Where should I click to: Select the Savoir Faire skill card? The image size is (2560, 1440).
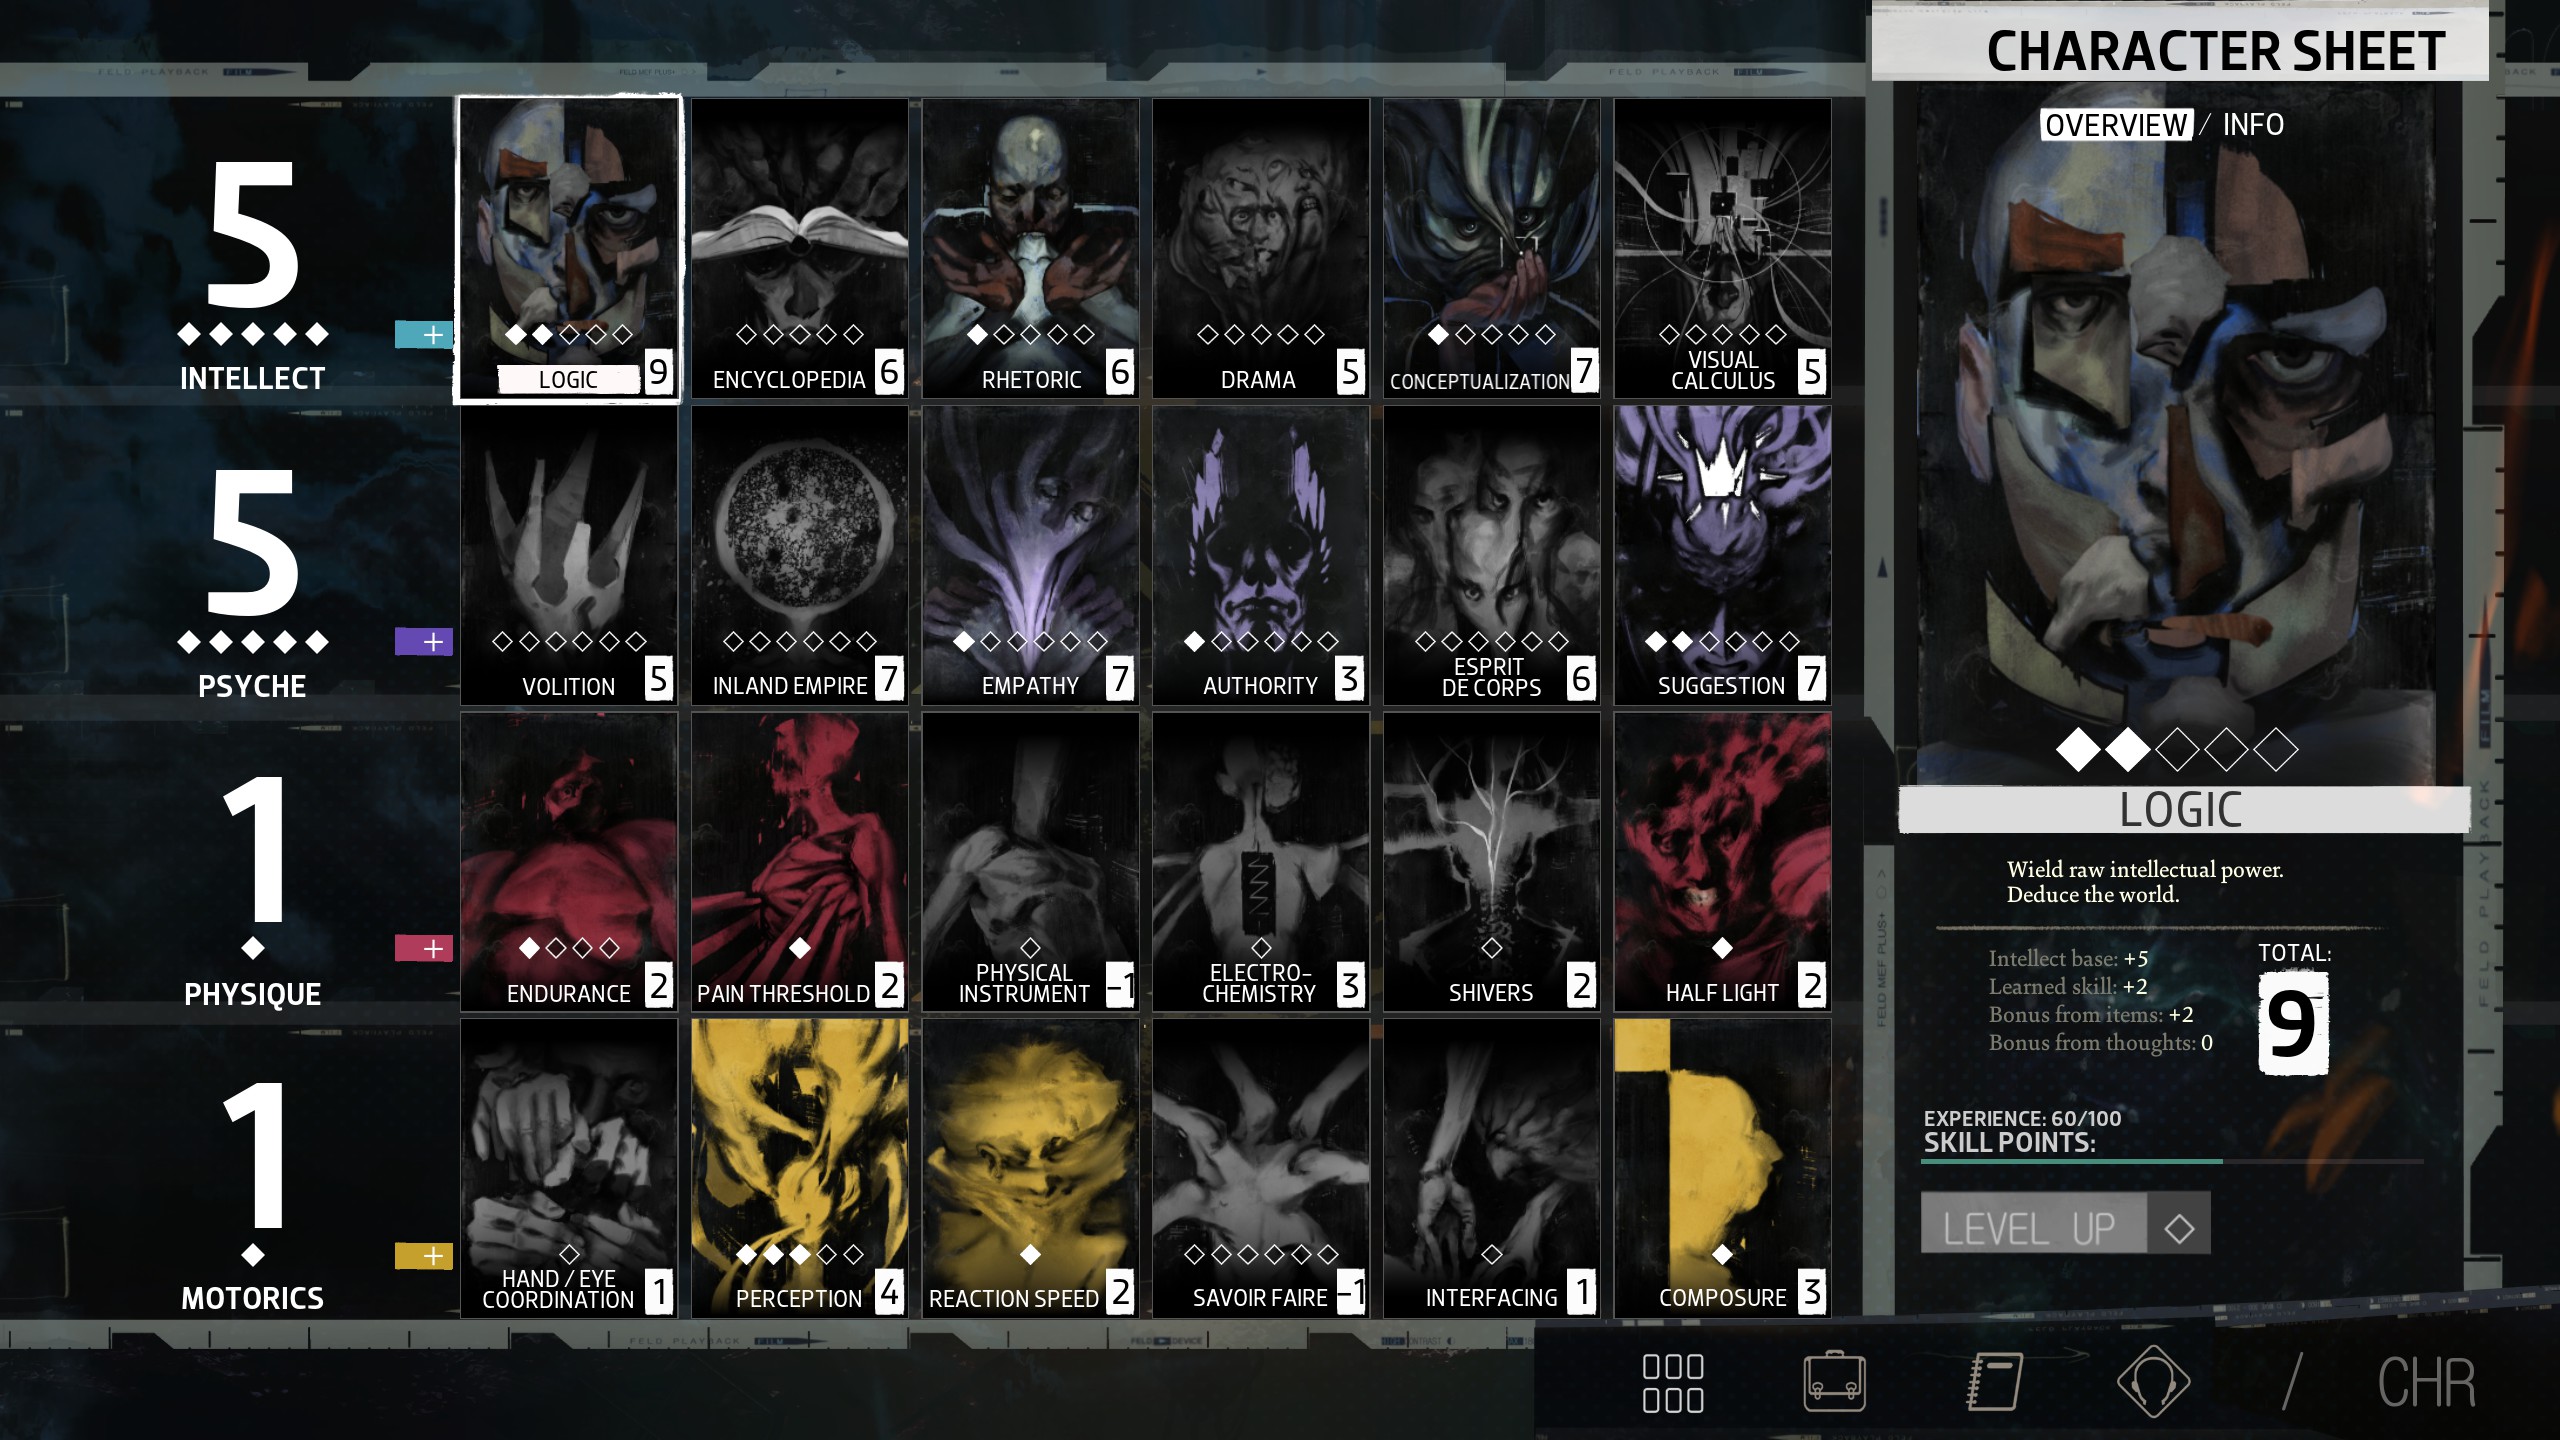(1261, 1168)
